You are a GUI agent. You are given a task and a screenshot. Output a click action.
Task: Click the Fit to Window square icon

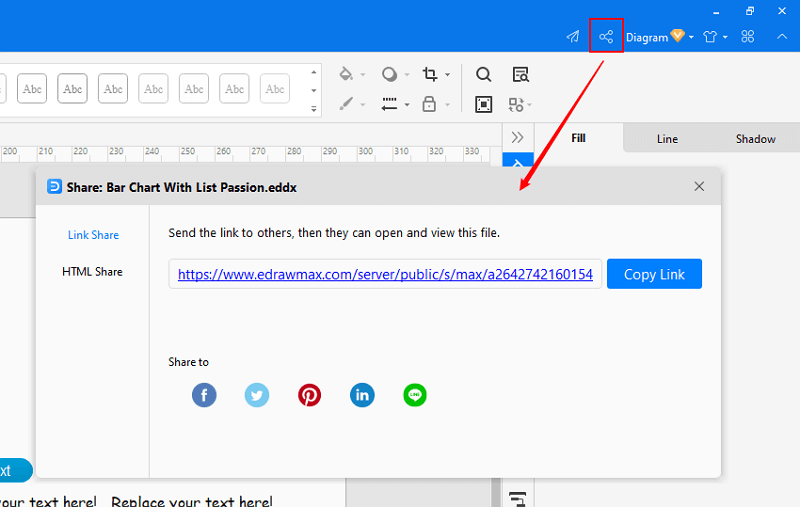coord(483,105)
